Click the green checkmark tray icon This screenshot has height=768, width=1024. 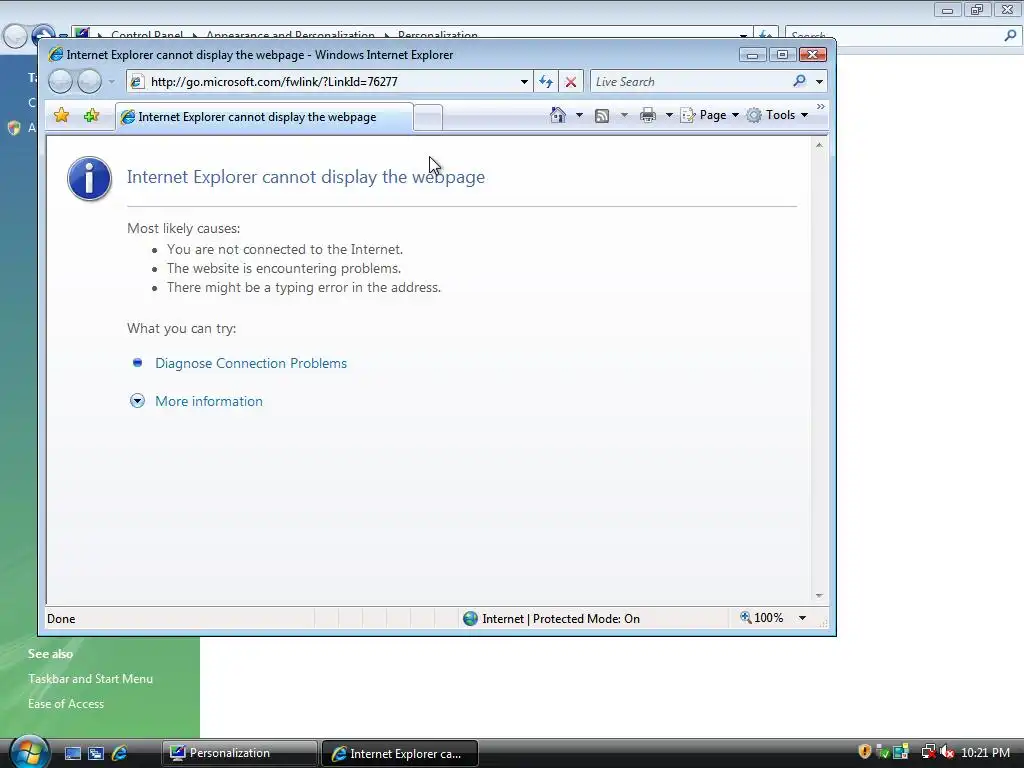pyautogui.click(x=883, y=752)
